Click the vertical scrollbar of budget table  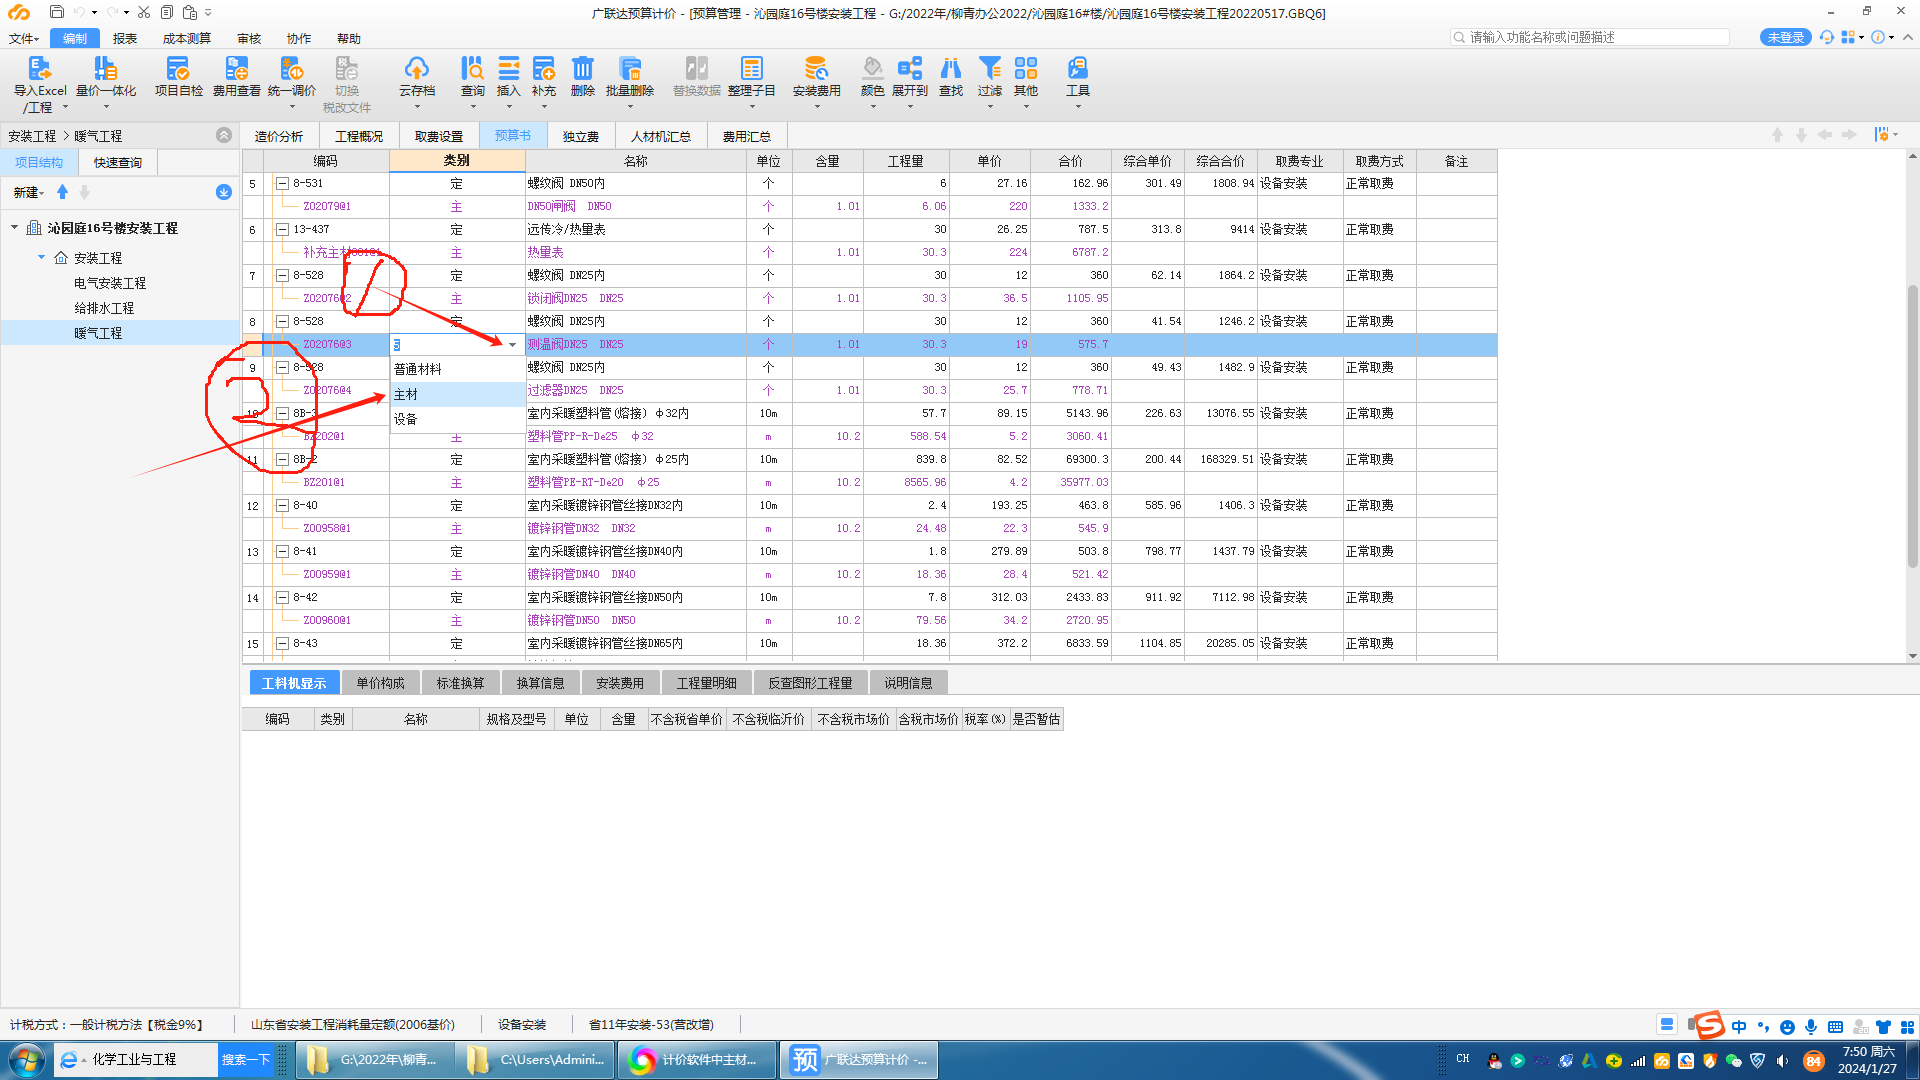(x=1912, y=425)
